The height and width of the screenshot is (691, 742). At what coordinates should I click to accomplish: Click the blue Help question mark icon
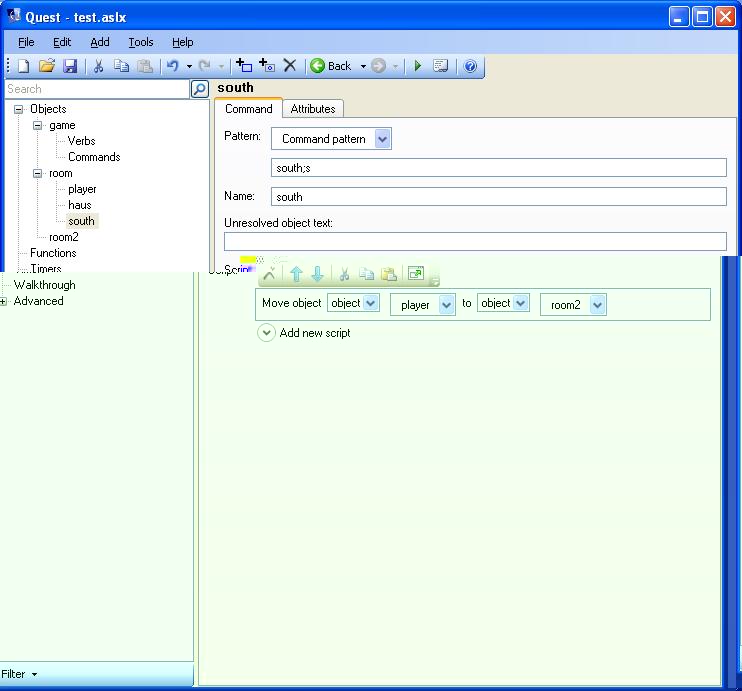[x=470, y=66]
